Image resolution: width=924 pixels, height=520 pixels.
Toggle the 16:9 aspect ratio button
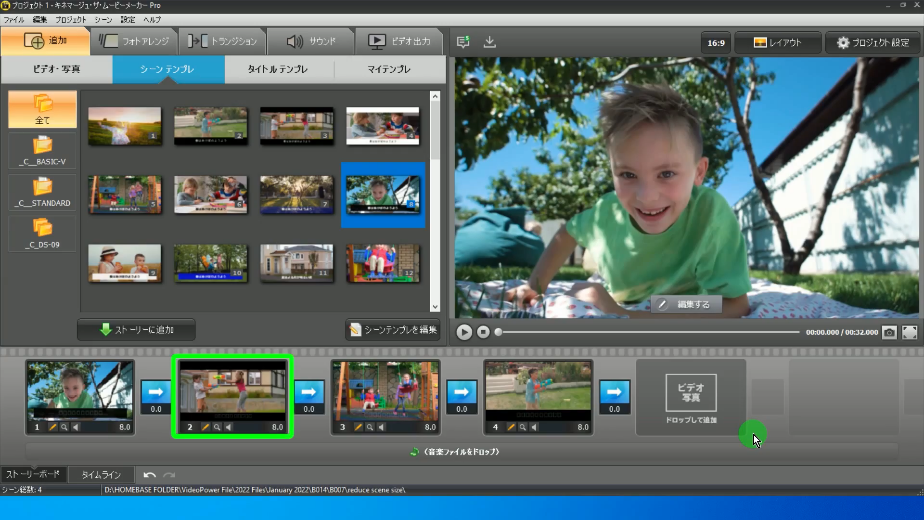point(716,43)
